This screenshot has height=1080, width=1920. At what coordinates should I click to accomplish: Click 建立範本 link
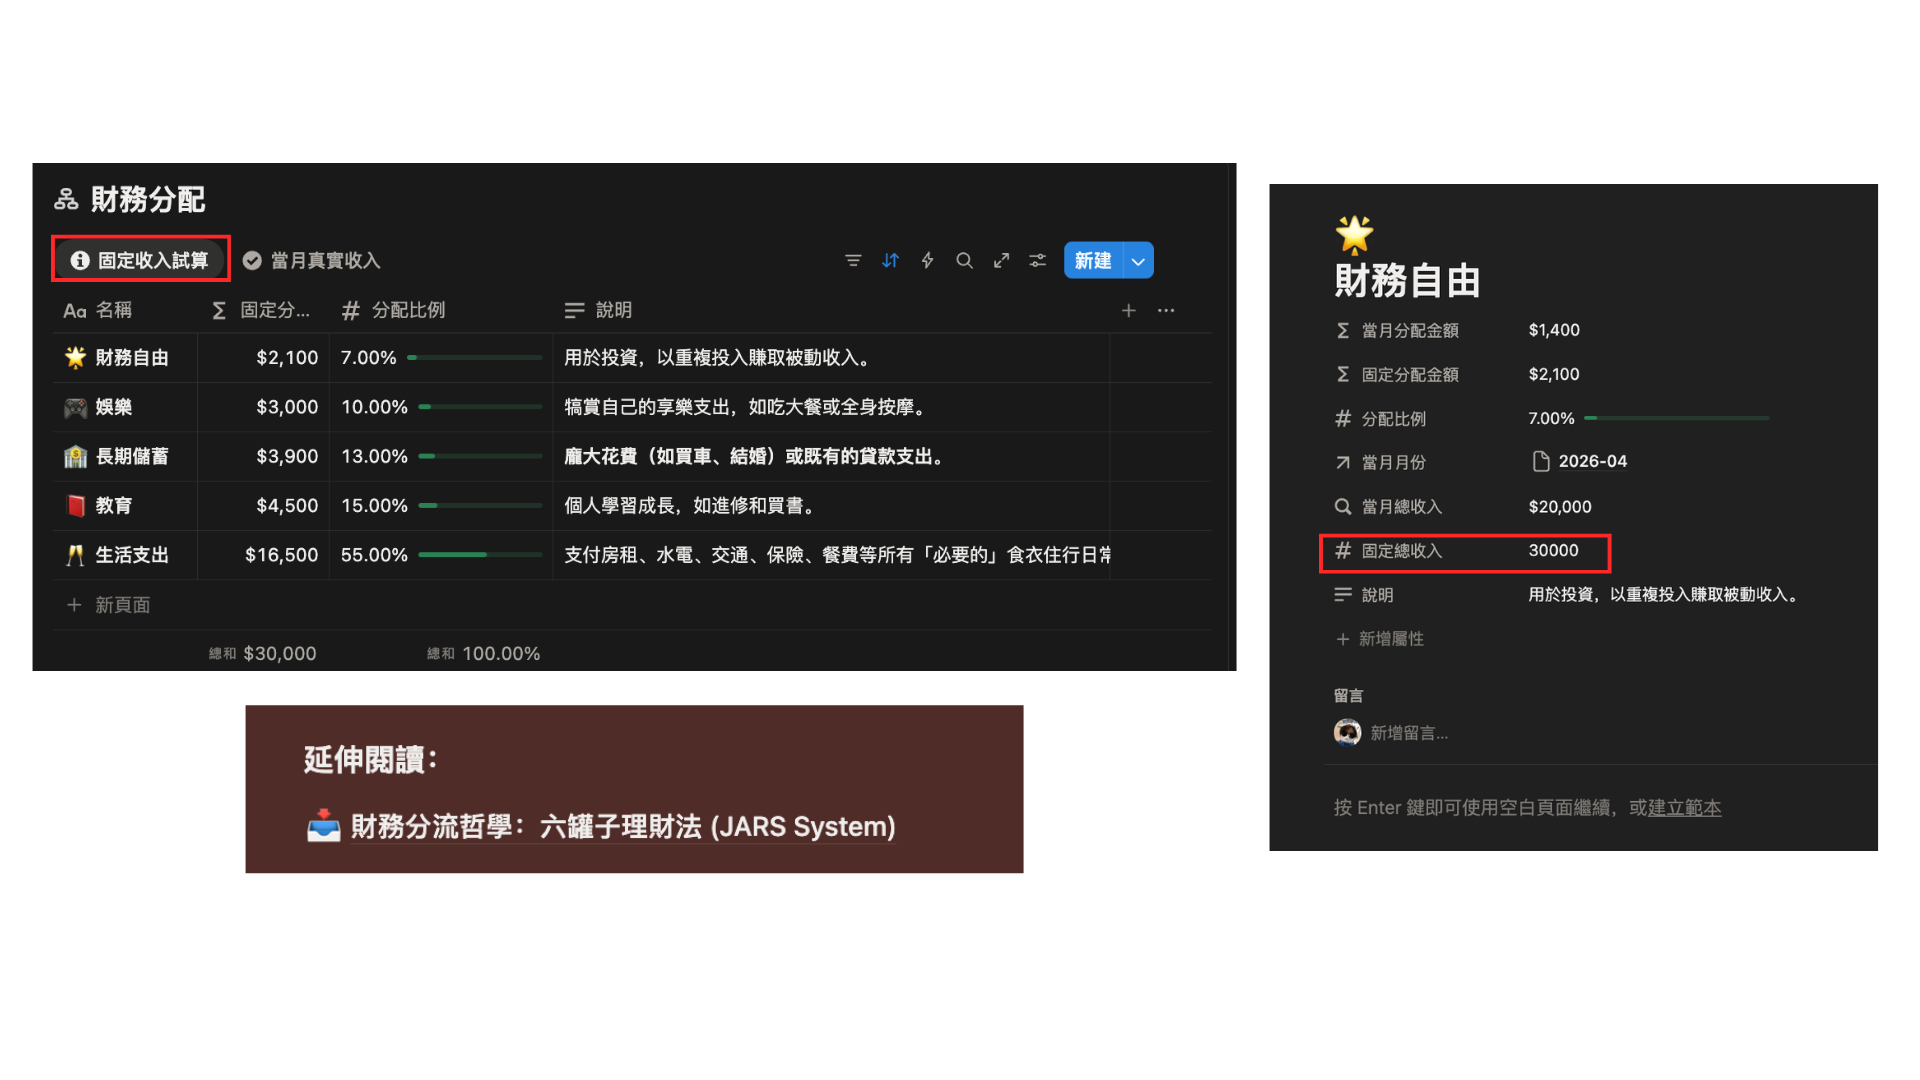[x=1684, y=808]
